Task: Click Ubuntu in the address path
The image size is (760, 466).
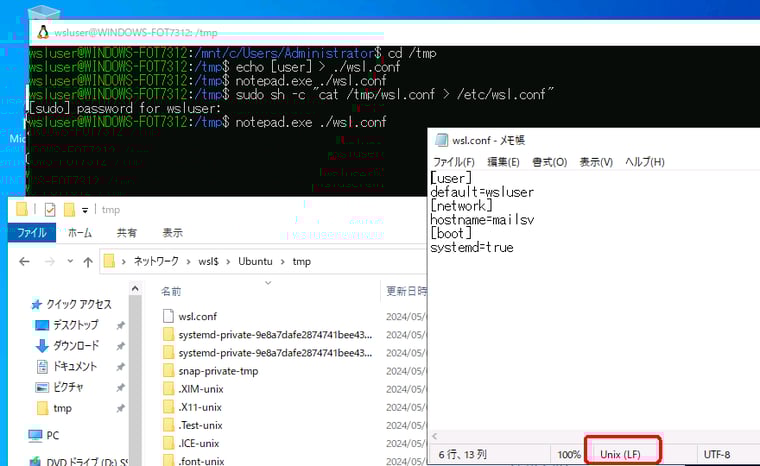Action: tap(255, 261)
